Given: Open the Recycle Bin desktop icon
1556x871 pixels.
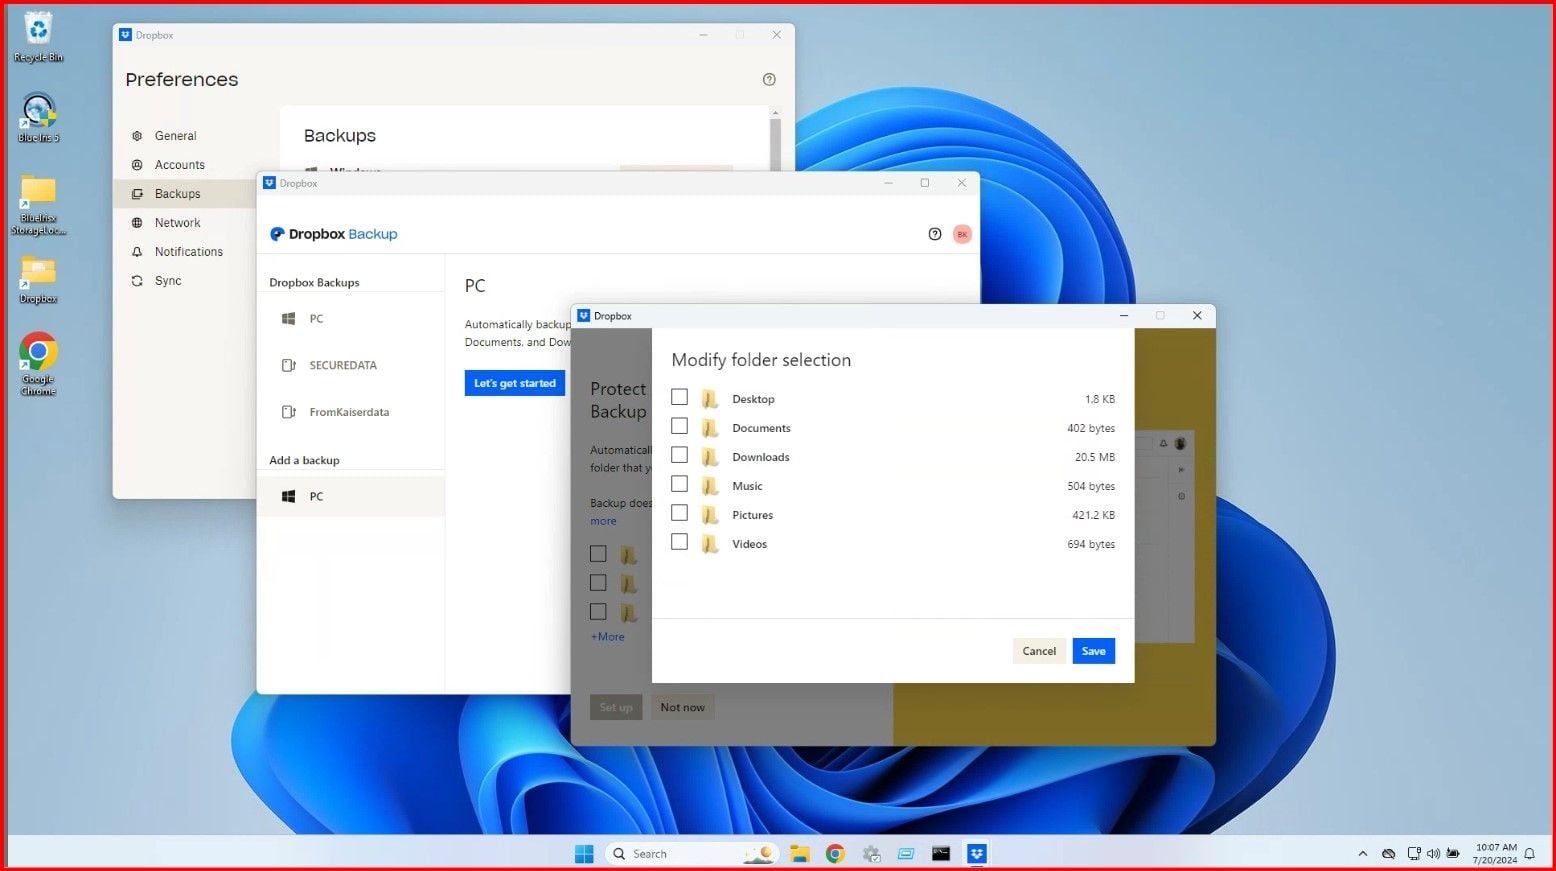Looking at the screenshot, I should click(38, 36).
